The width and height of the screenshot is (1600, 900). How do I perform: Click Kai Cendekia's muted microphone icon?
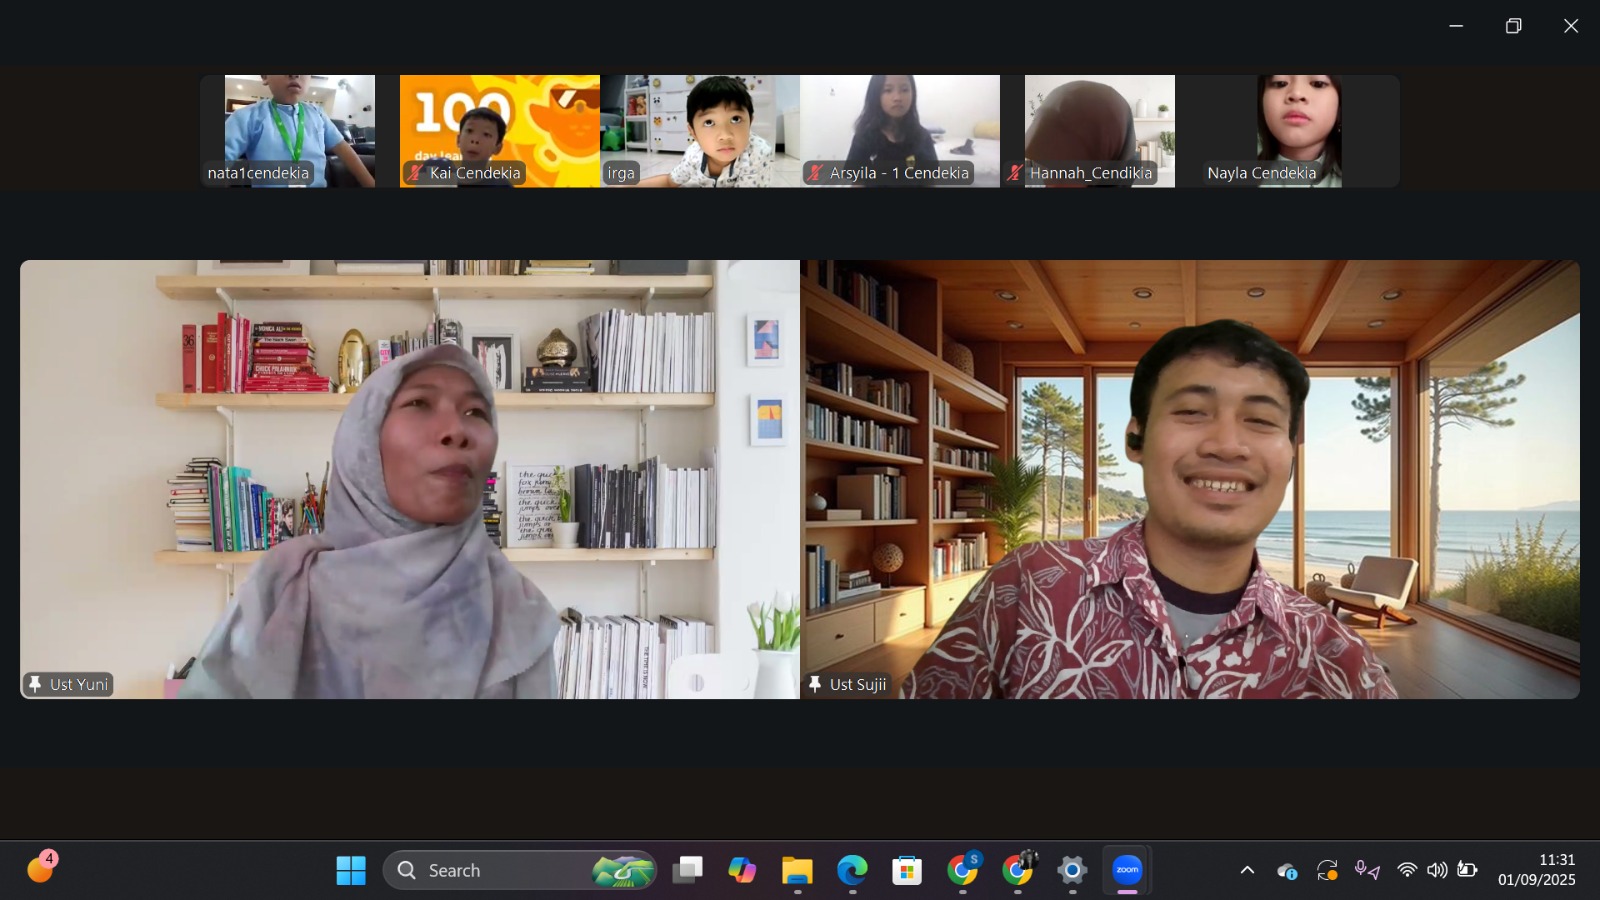[x=415, y=173]
